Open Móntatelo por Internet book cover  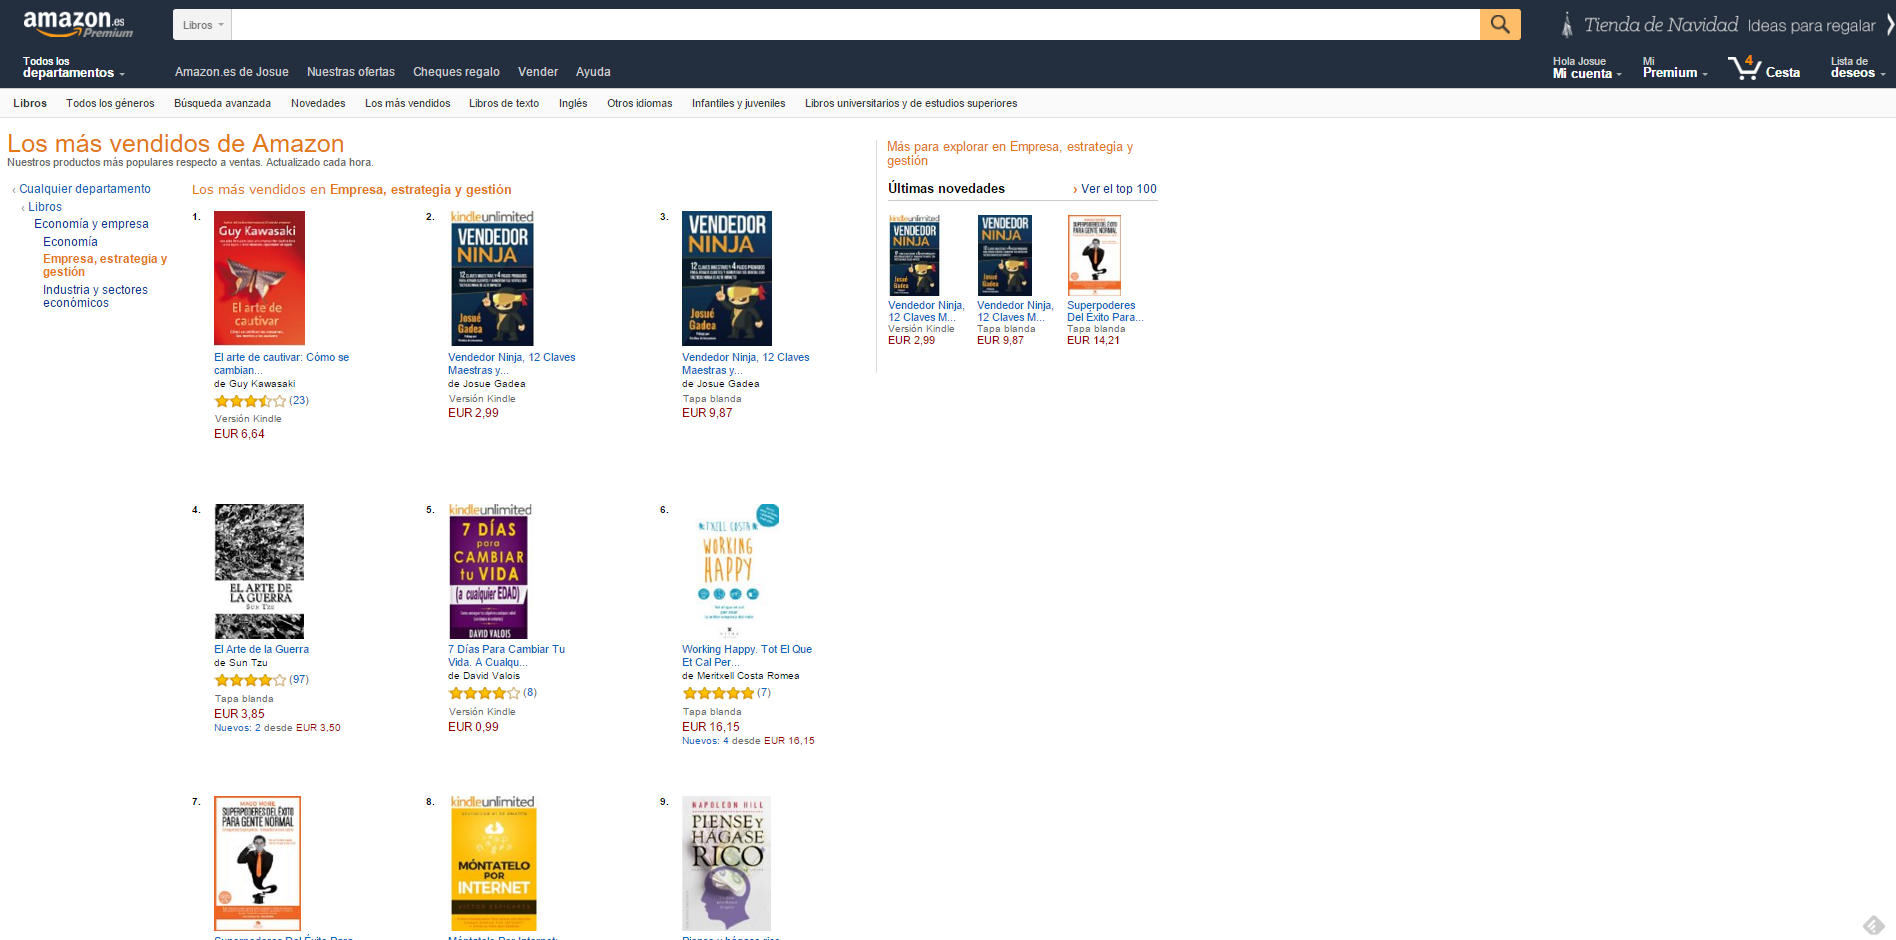(493, 864)
